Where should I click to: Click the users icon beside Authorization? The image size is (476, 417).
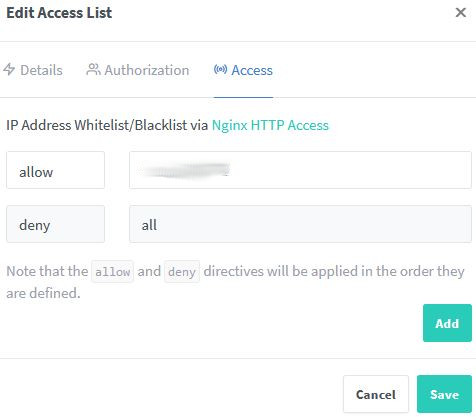click(93, 69)
